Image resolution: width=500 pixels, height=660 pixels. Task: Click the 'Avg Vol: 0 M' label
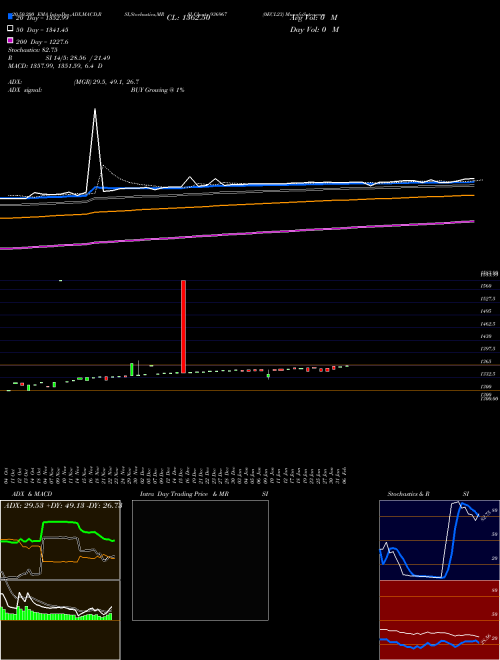tap(314, 18)
